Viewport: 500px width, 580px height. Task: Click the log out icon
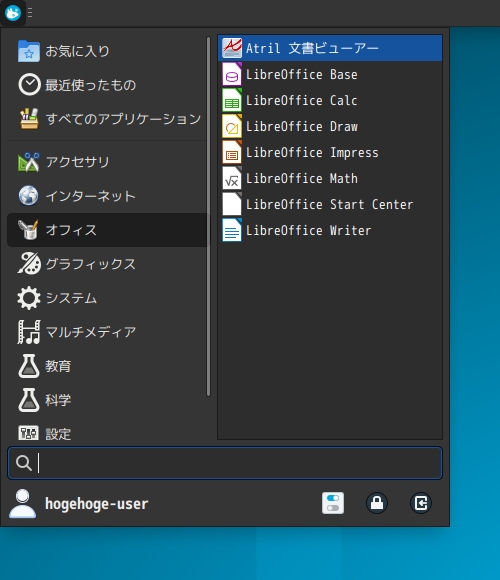[421, 503]
